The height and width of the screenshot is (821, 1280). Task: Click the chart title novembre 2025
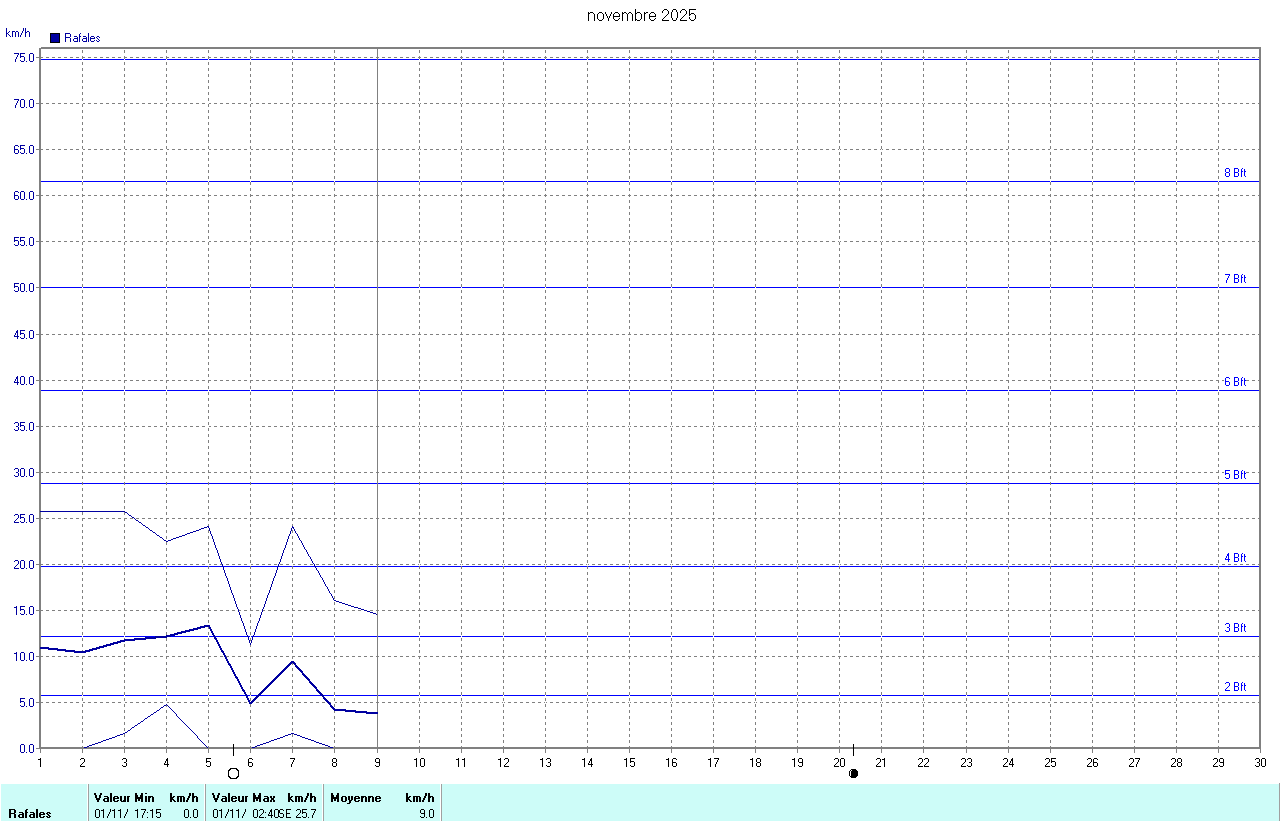(641, 16)
